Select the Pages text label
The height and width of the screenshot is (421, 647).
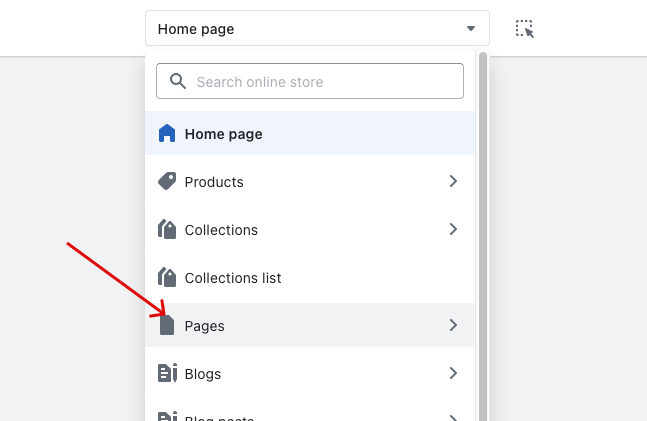[205, 326]
